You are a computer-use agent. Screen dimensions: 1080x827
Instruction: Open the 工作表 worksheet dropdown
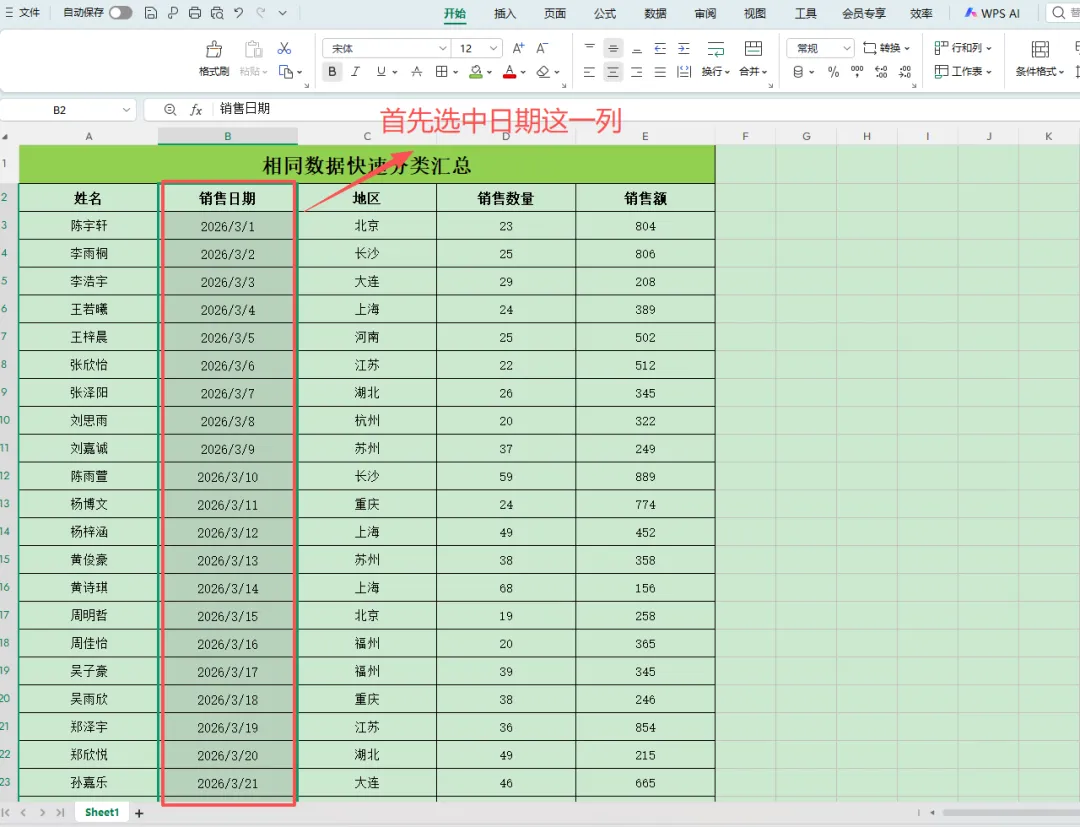point(963,72)
